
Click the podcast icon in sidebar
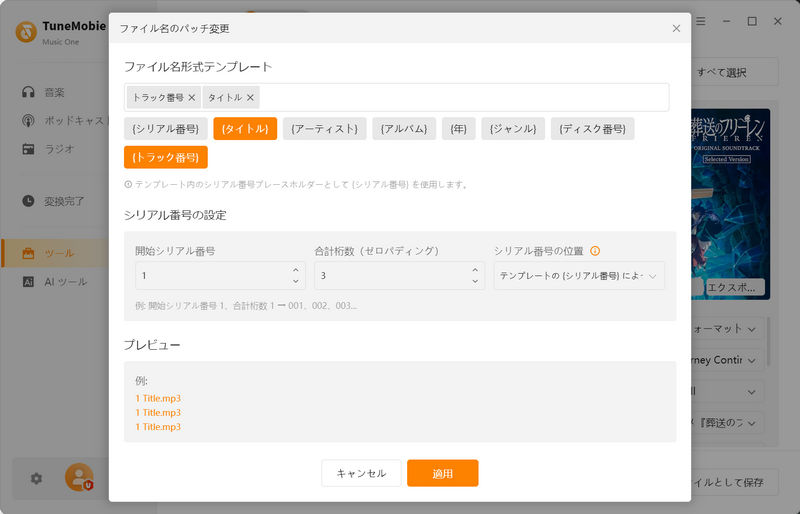28,120
